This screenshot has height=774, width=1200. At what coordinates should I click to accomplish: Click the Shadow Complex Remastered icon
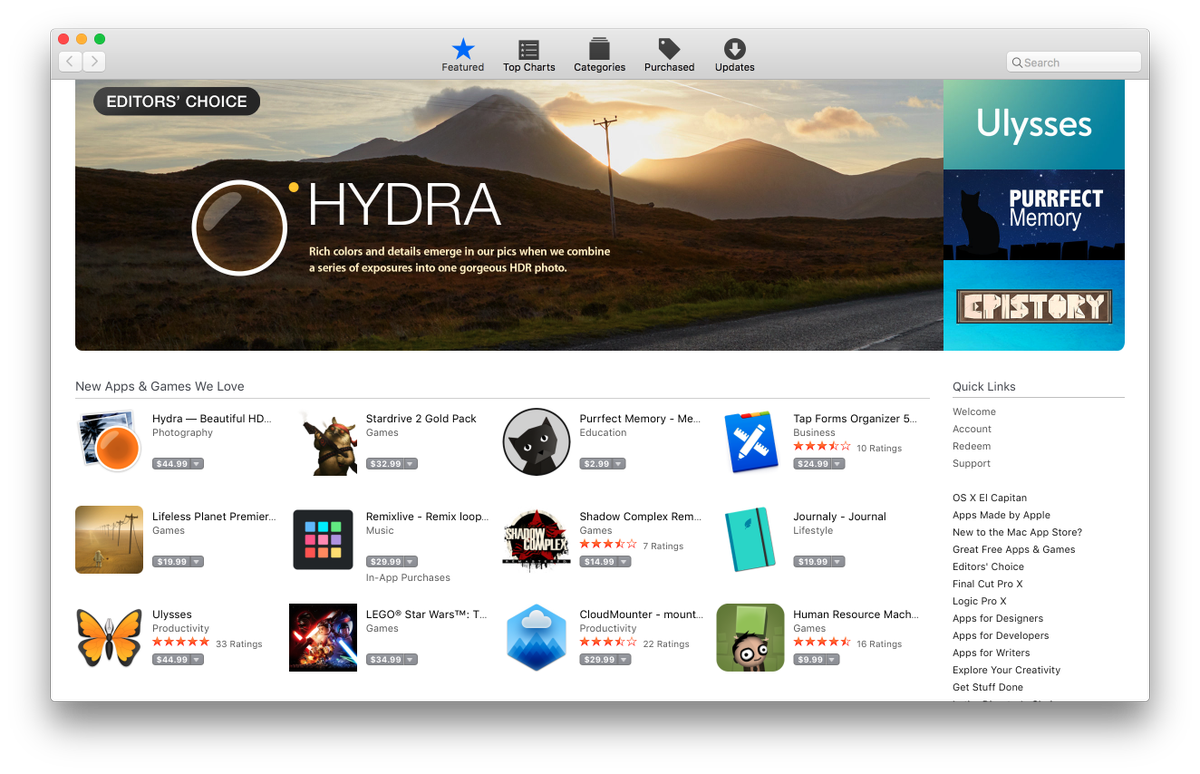[x=536, y=539]
